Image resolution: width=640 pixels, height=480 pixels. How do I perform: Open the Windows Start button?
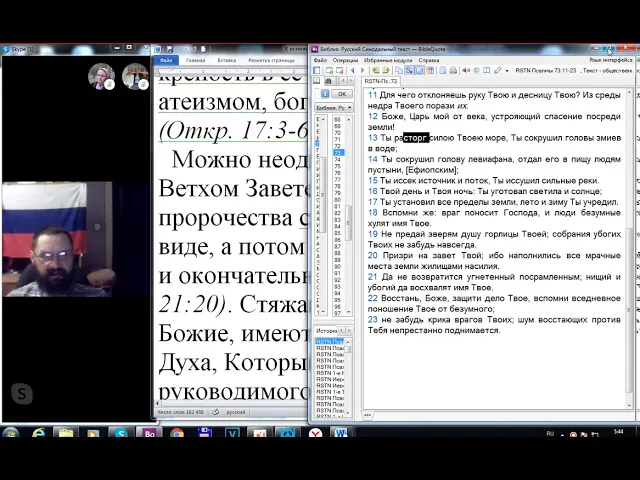(x=10, y=433)
